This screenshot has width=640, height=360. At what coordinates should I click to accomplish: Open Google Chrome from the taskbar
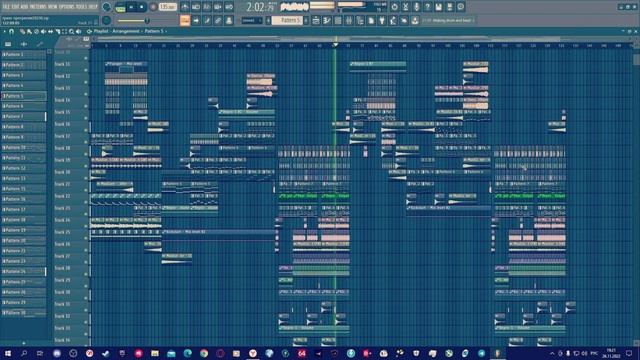pos(204,353)
